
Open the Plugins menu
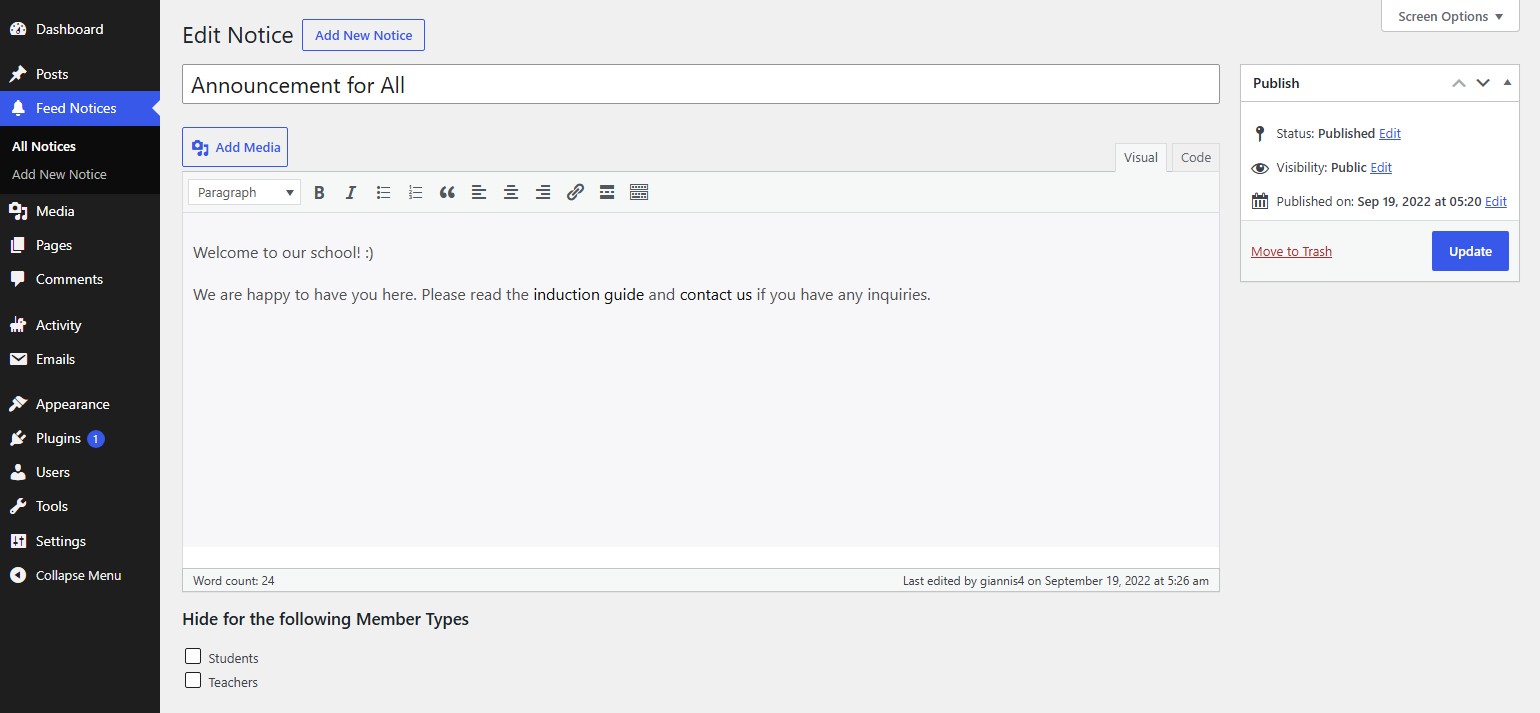(x=80, y=438)
